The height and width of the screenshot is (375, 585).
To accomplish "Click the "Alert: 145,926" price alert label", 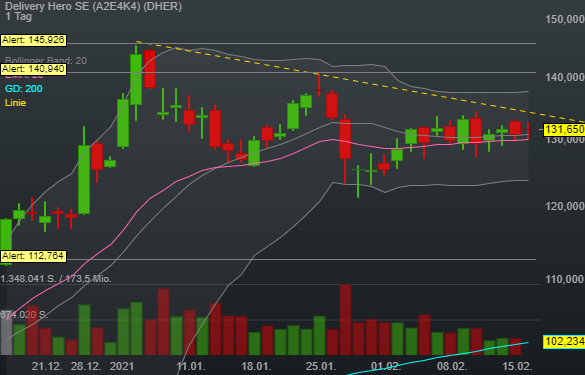I will (34, 40).
